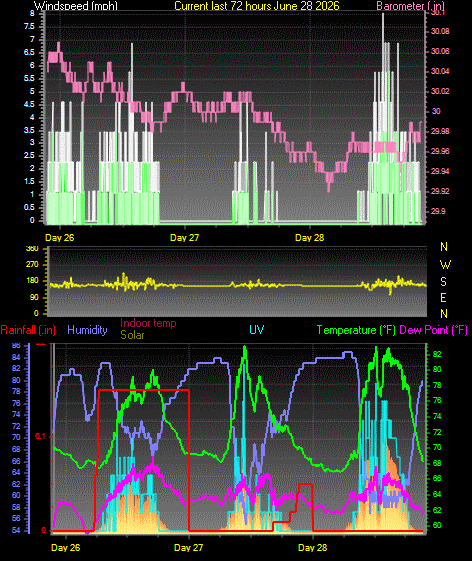Click Day 27 marker under wind chart

(x=184, y=238)
